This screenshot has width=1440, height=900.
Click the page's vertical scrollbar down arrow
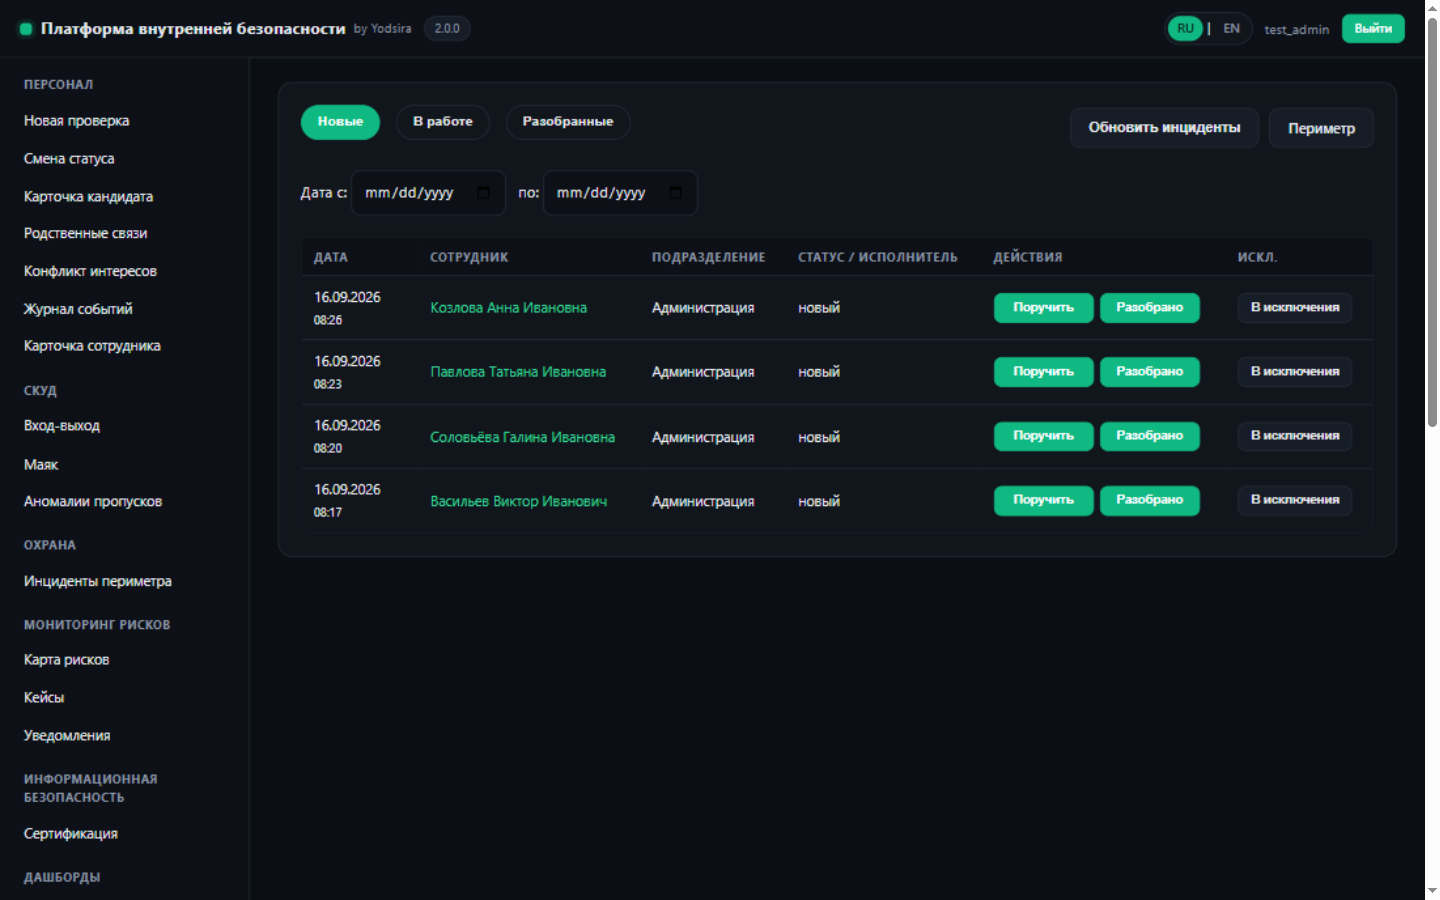pos(1432,890)
